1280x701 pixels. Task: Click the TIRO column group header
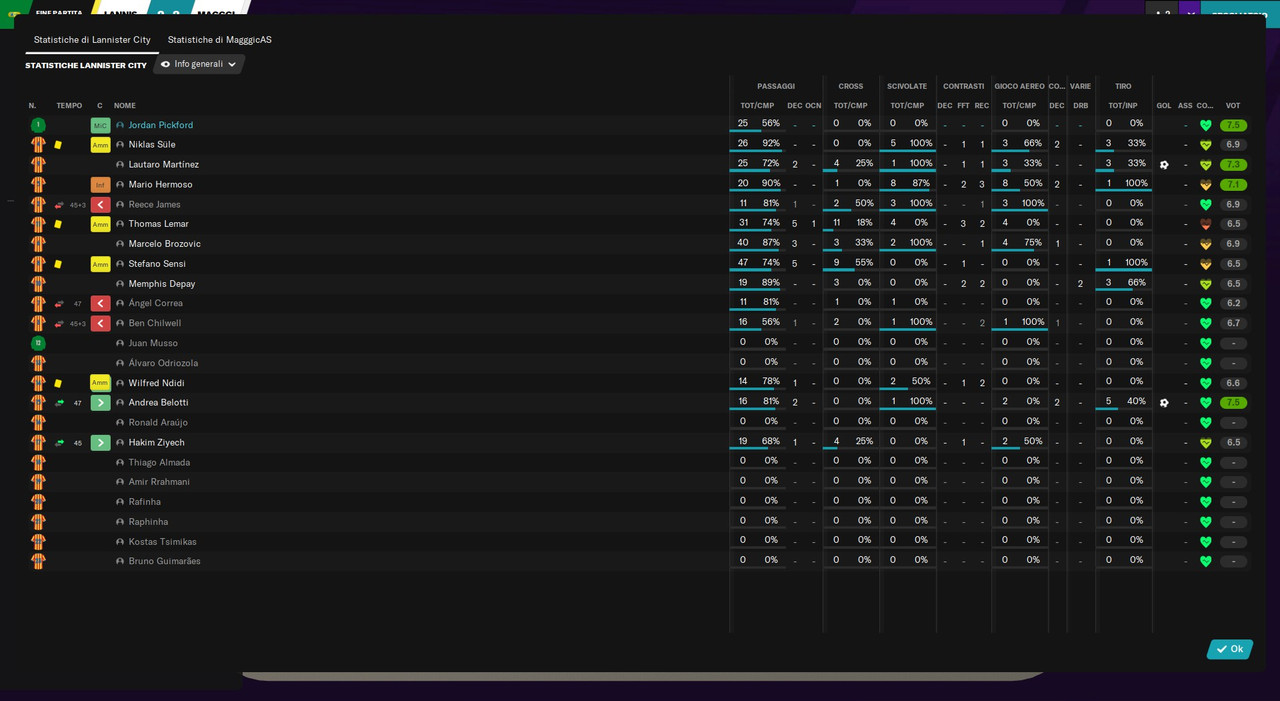pyautogui.click(x=1123, y=87)
